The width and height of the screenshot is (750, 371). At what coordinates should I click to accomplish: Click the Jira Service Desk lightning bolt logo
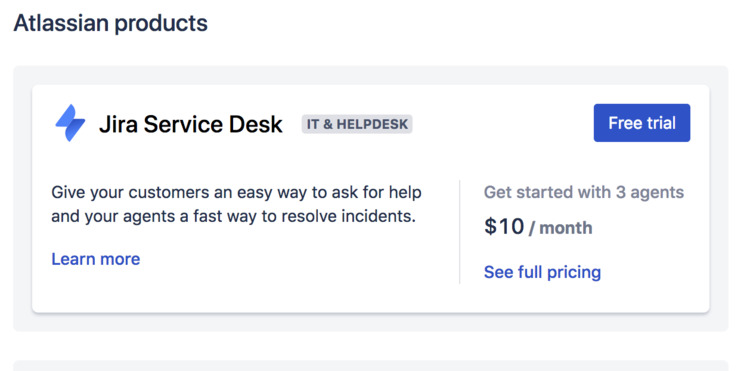point(70,123)
